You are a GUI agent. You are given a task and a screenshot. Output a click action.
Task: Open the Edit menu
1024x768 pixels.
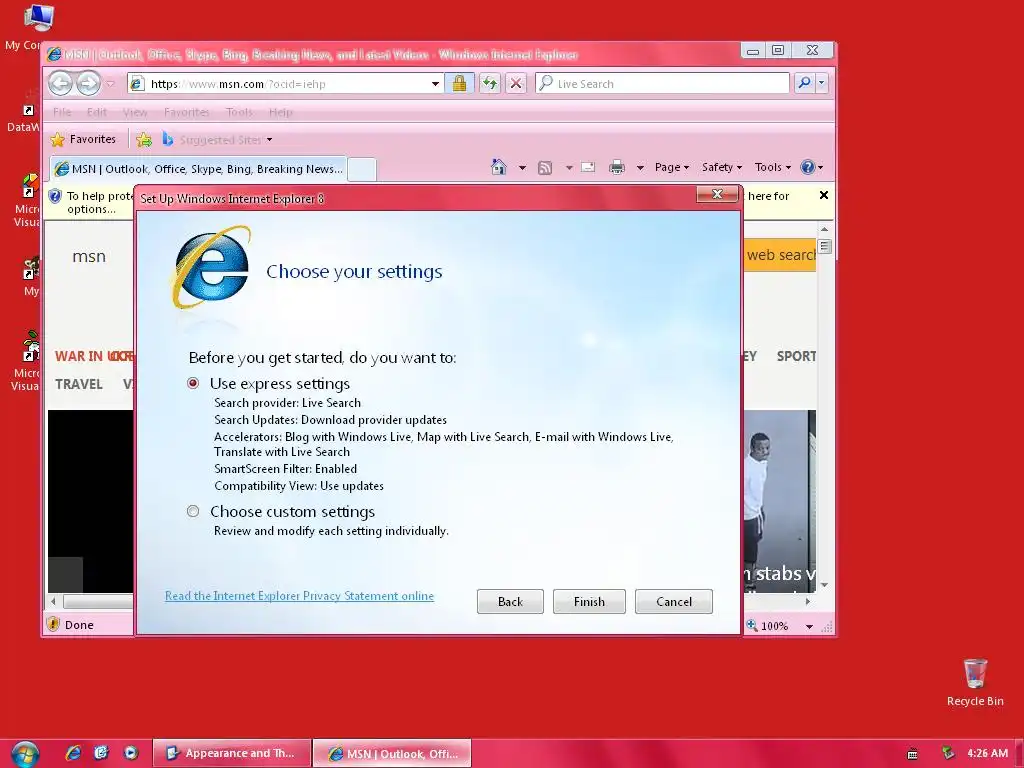point(97,112)
